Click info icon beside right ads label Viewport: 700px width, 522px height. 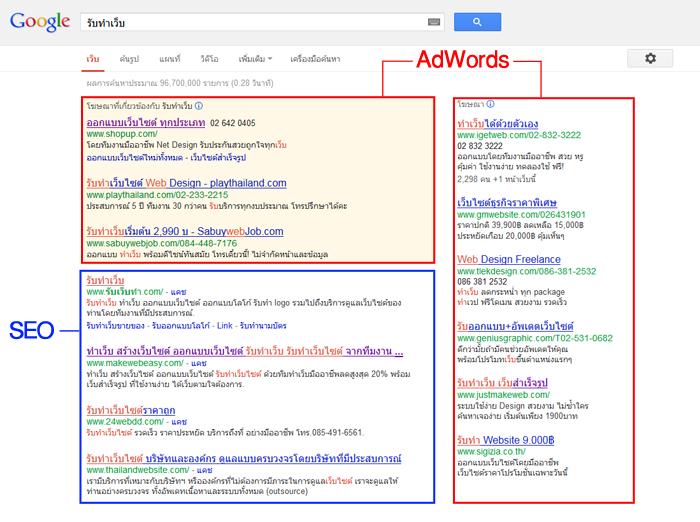[490, 104]
